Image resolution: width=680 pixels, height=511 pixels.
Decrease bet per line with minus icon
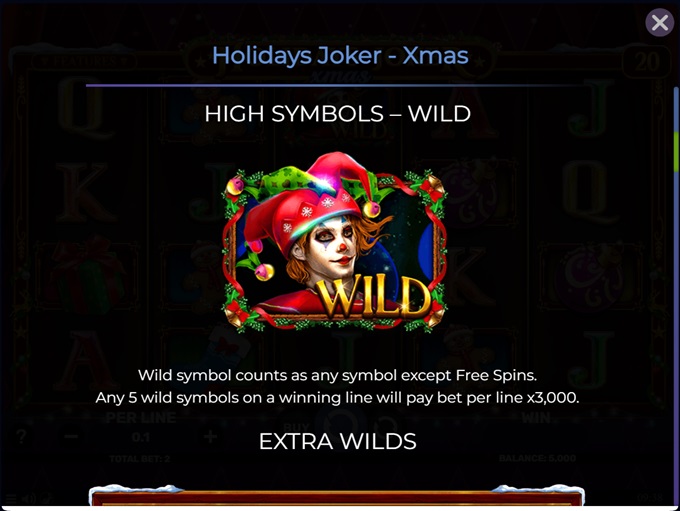72,436
